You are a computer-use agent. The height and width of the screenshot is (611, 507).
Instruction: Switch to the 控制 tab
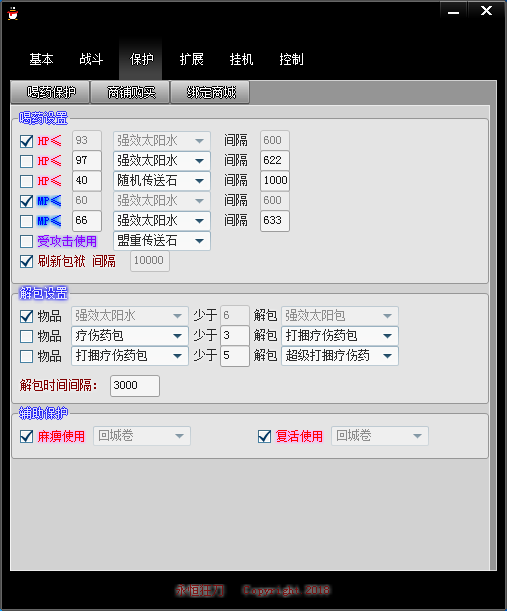(x=291, y=59)
